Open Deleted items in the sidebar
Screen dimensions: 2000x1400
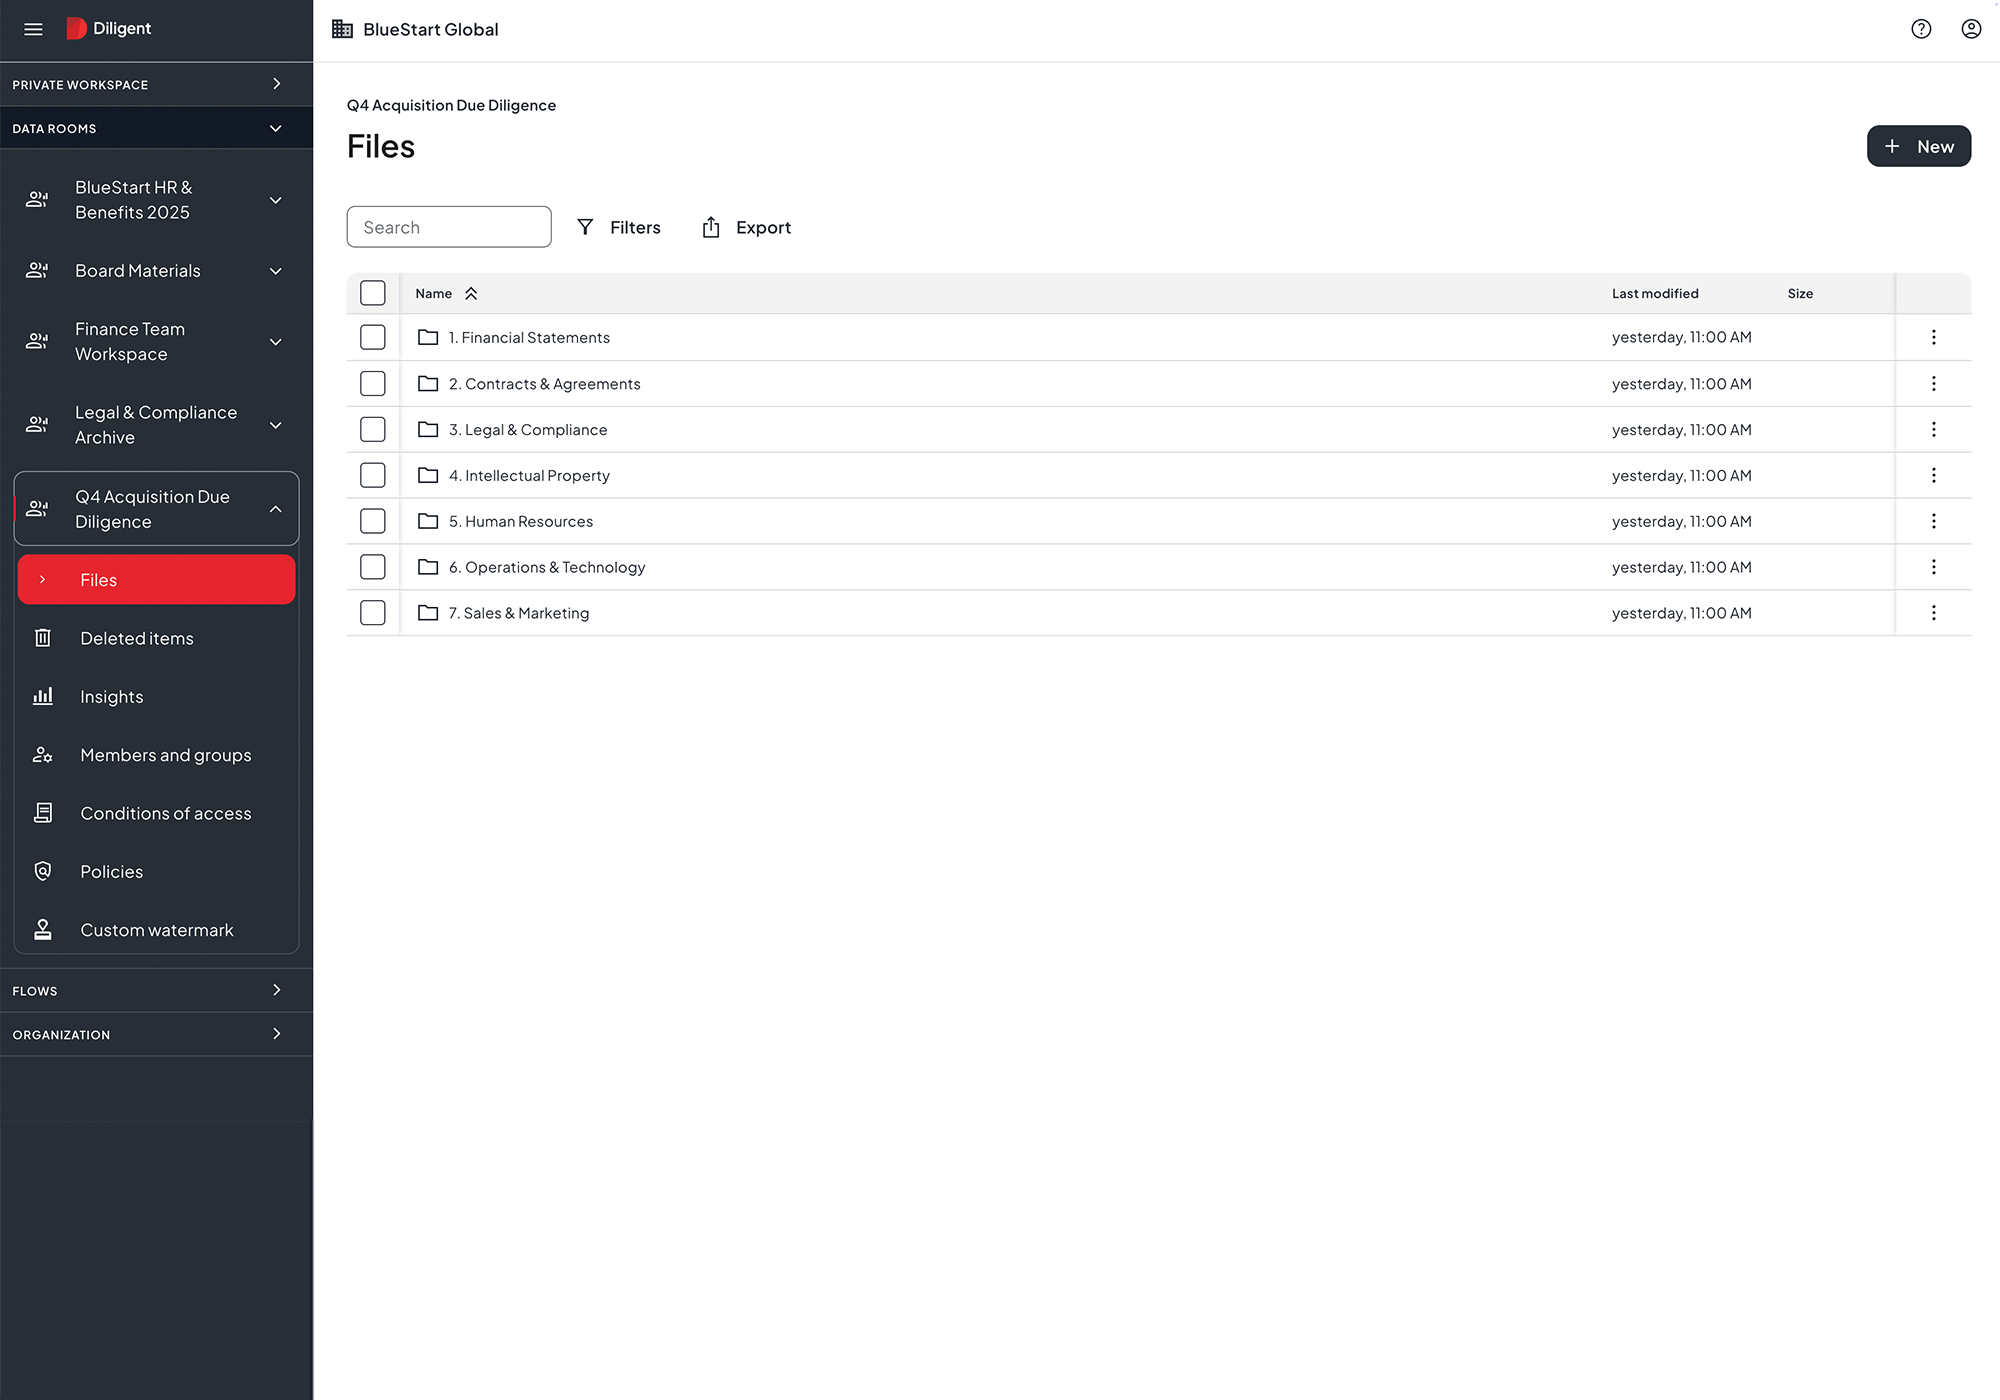tap(157, 638)
